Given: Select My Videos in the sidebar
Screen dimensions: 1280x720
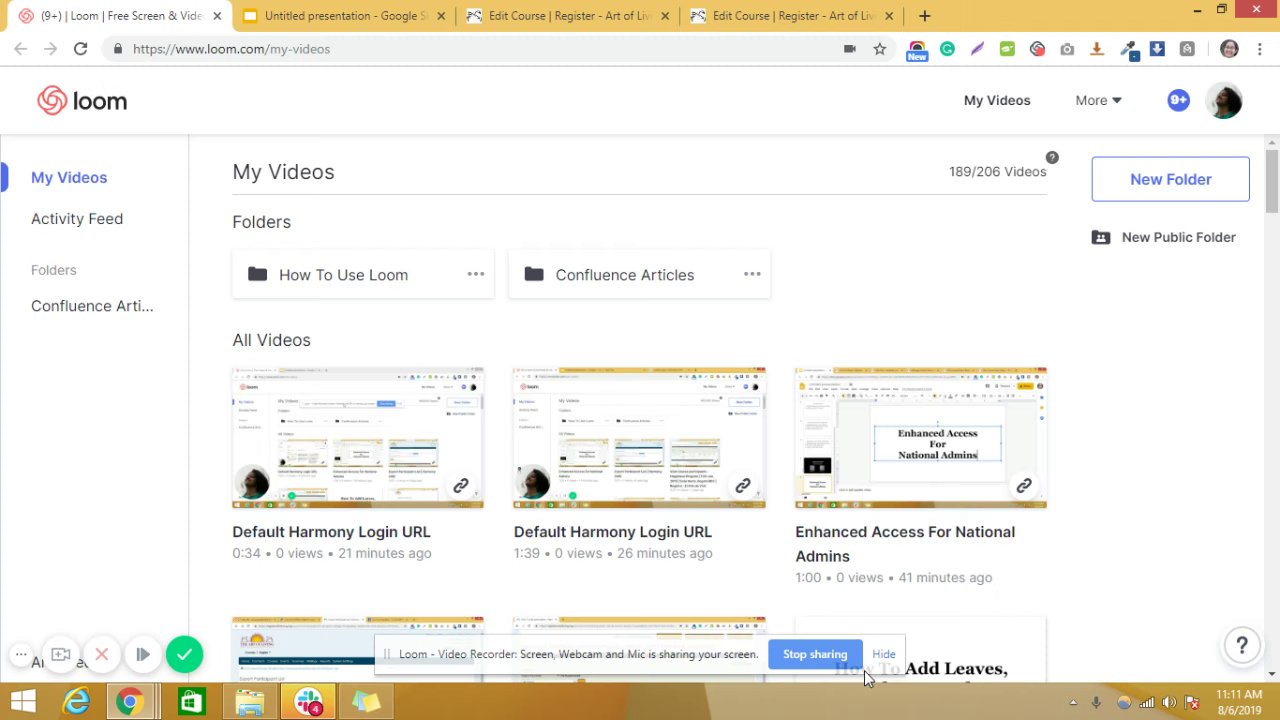Looking at the screenshot, I should tap(69, 177).
